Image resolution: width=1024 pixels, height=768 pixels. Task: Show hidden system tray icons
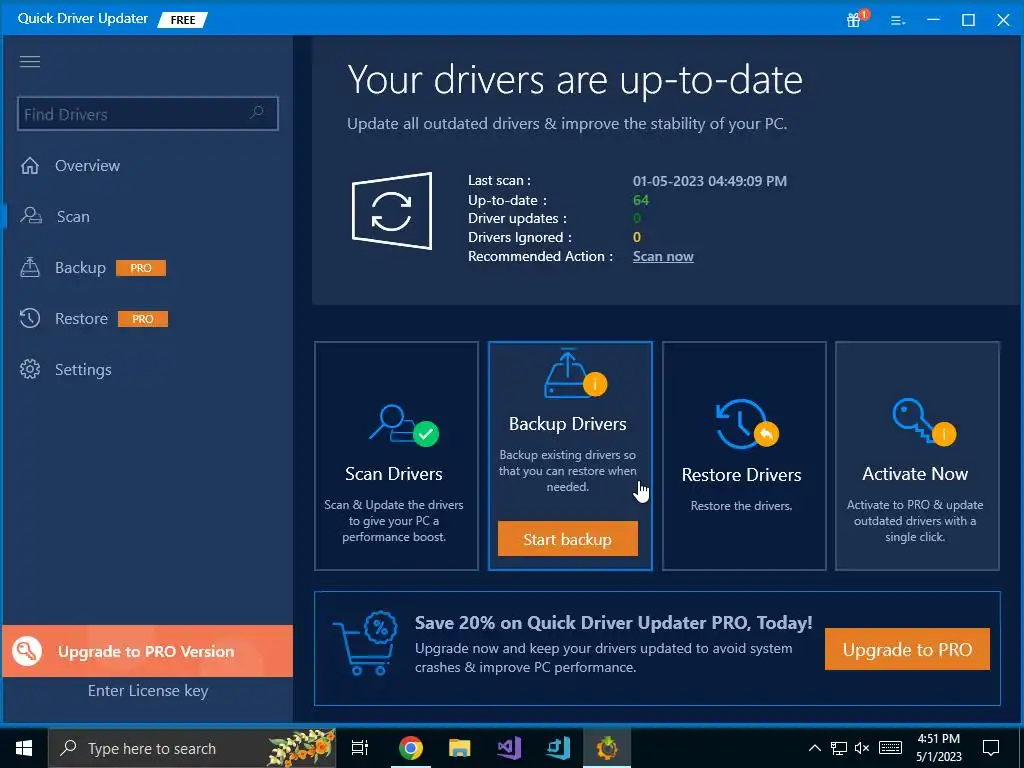pos(815,748)
